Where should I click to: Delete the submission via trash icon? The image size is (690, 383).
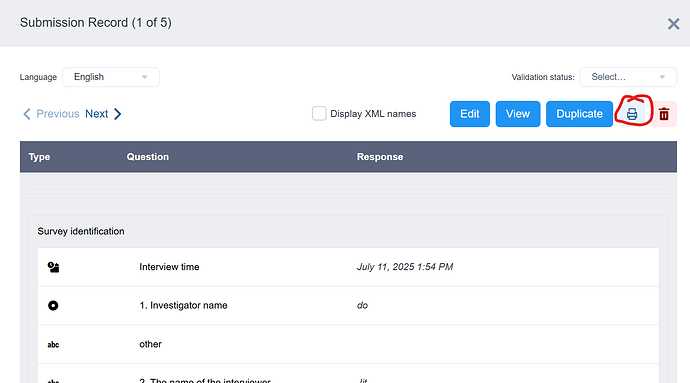664,114
